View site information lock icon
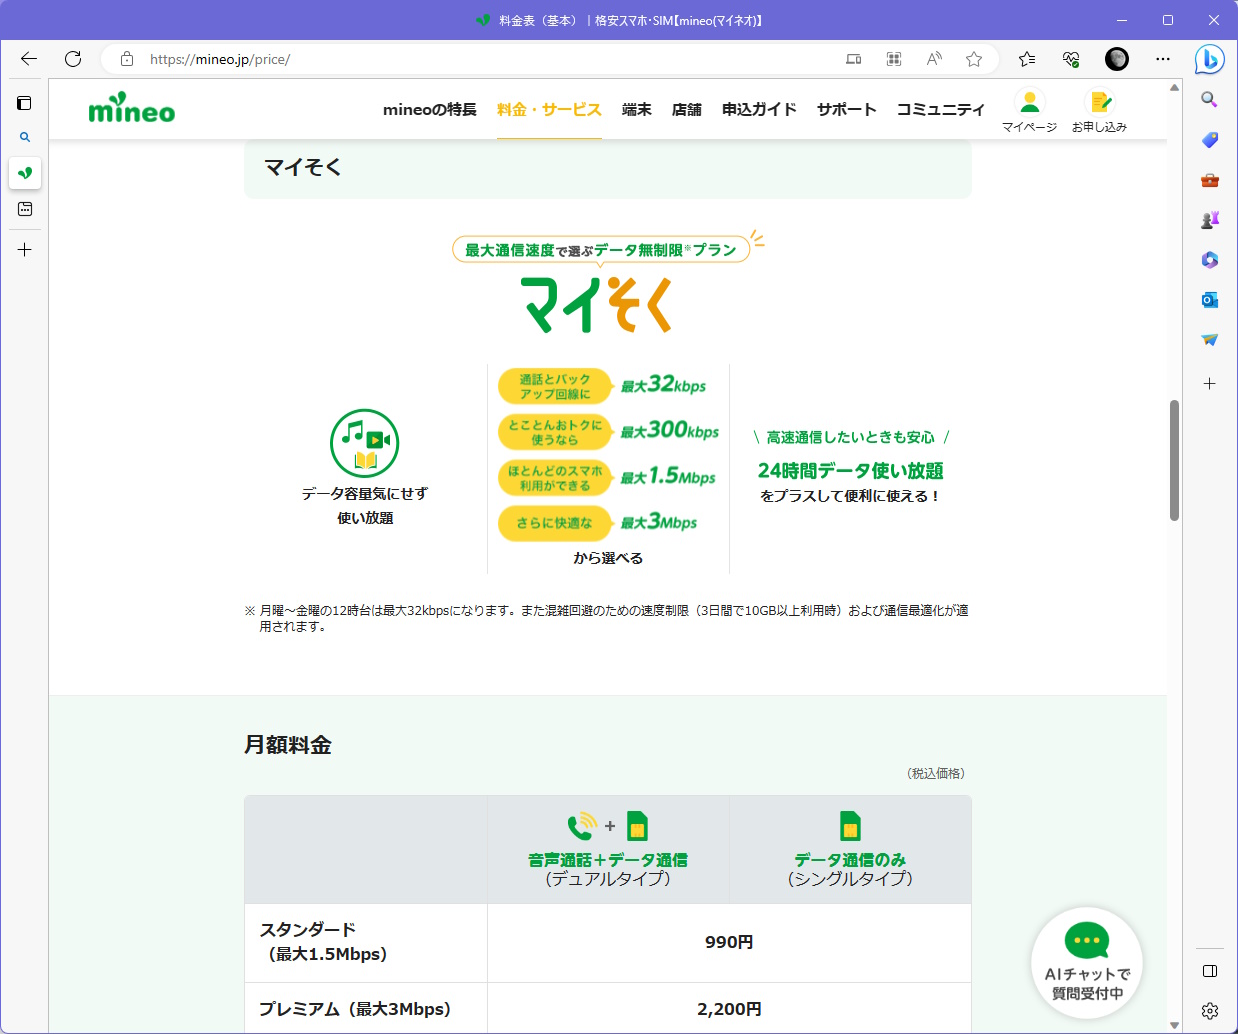 tap(127, 59)
